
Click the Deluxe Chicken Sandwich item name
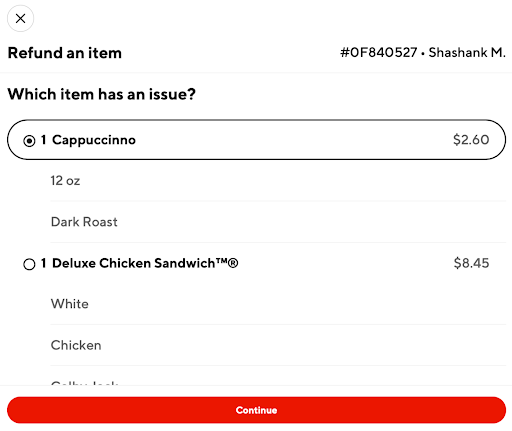pyautogui.click(x=134, y=263)
